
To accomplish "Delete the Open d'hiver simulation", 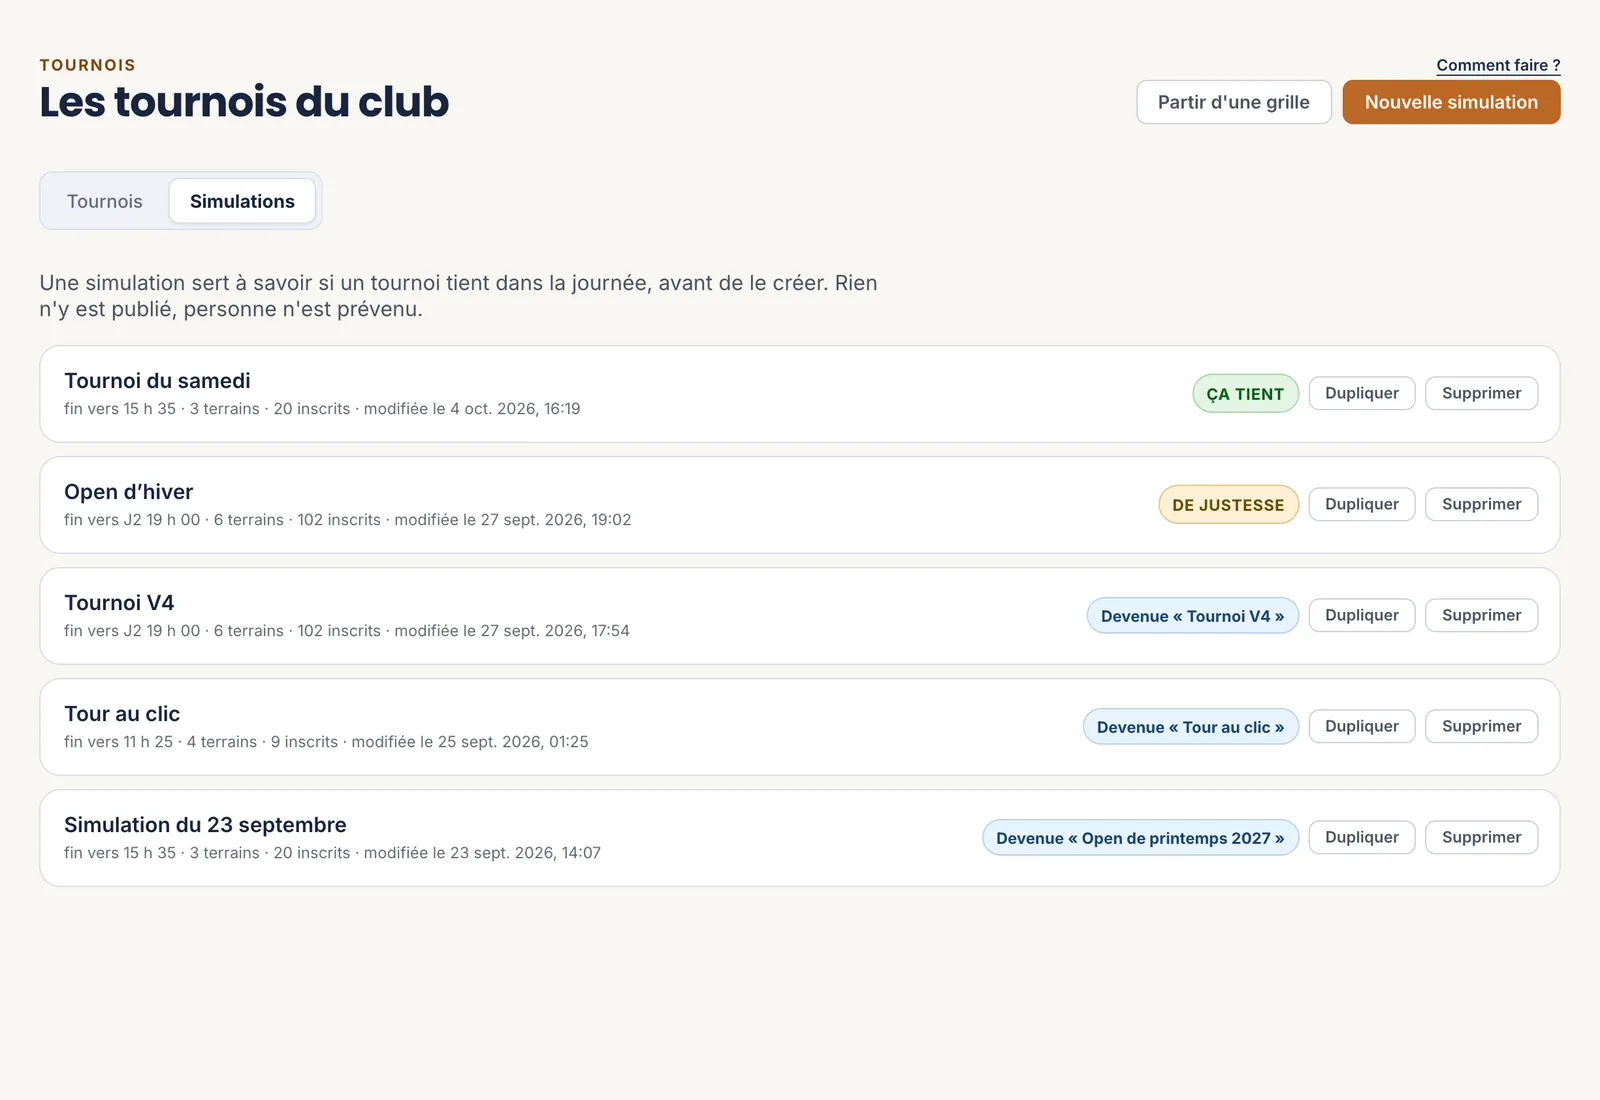I will click(1481, 504).
